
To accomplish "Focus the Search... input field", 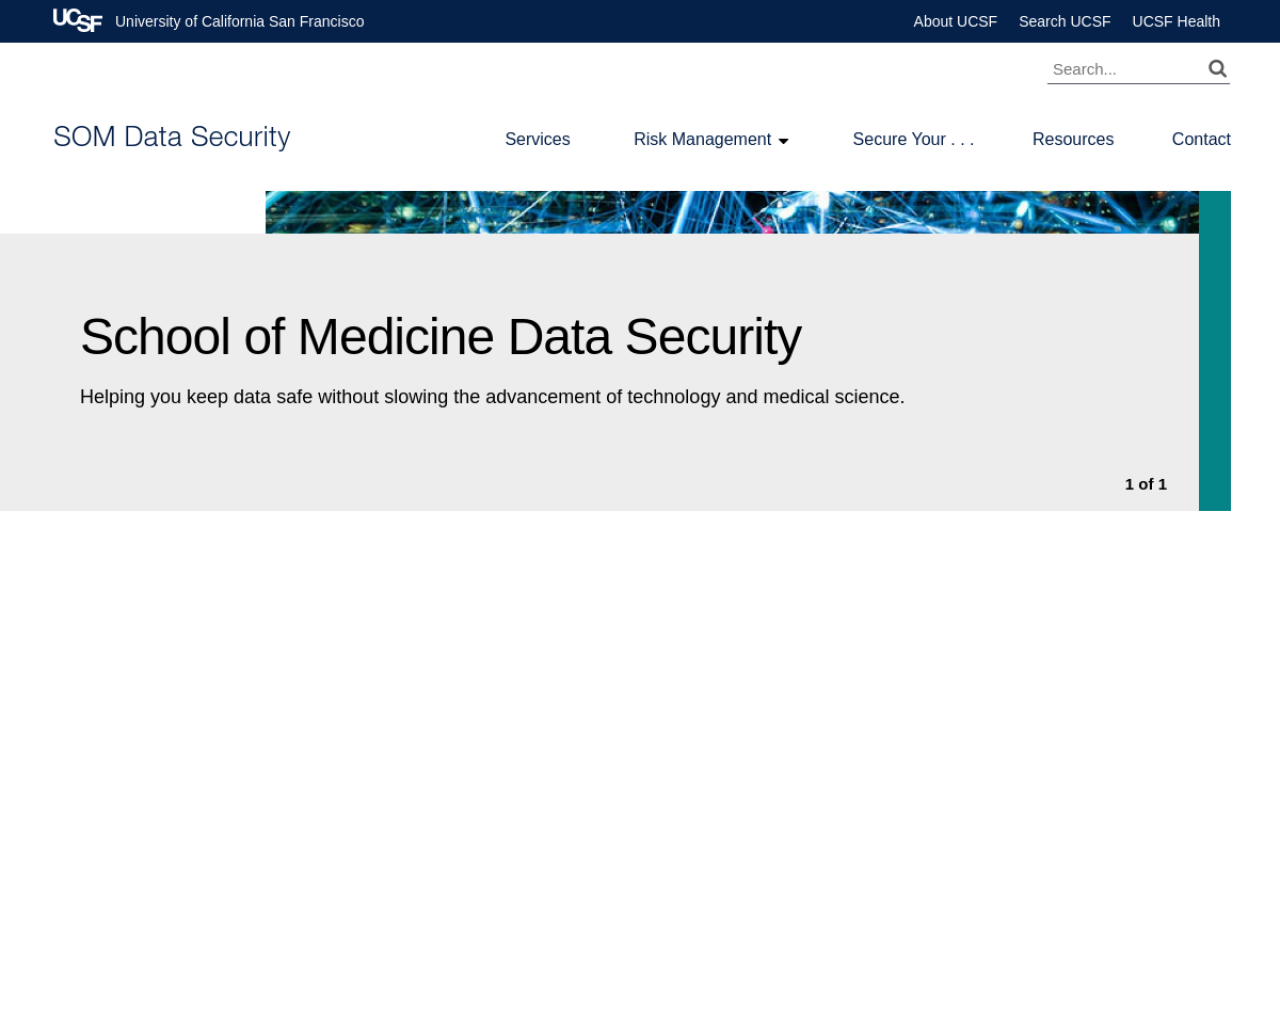I will pyautogui.click(x=1125, y=69).
